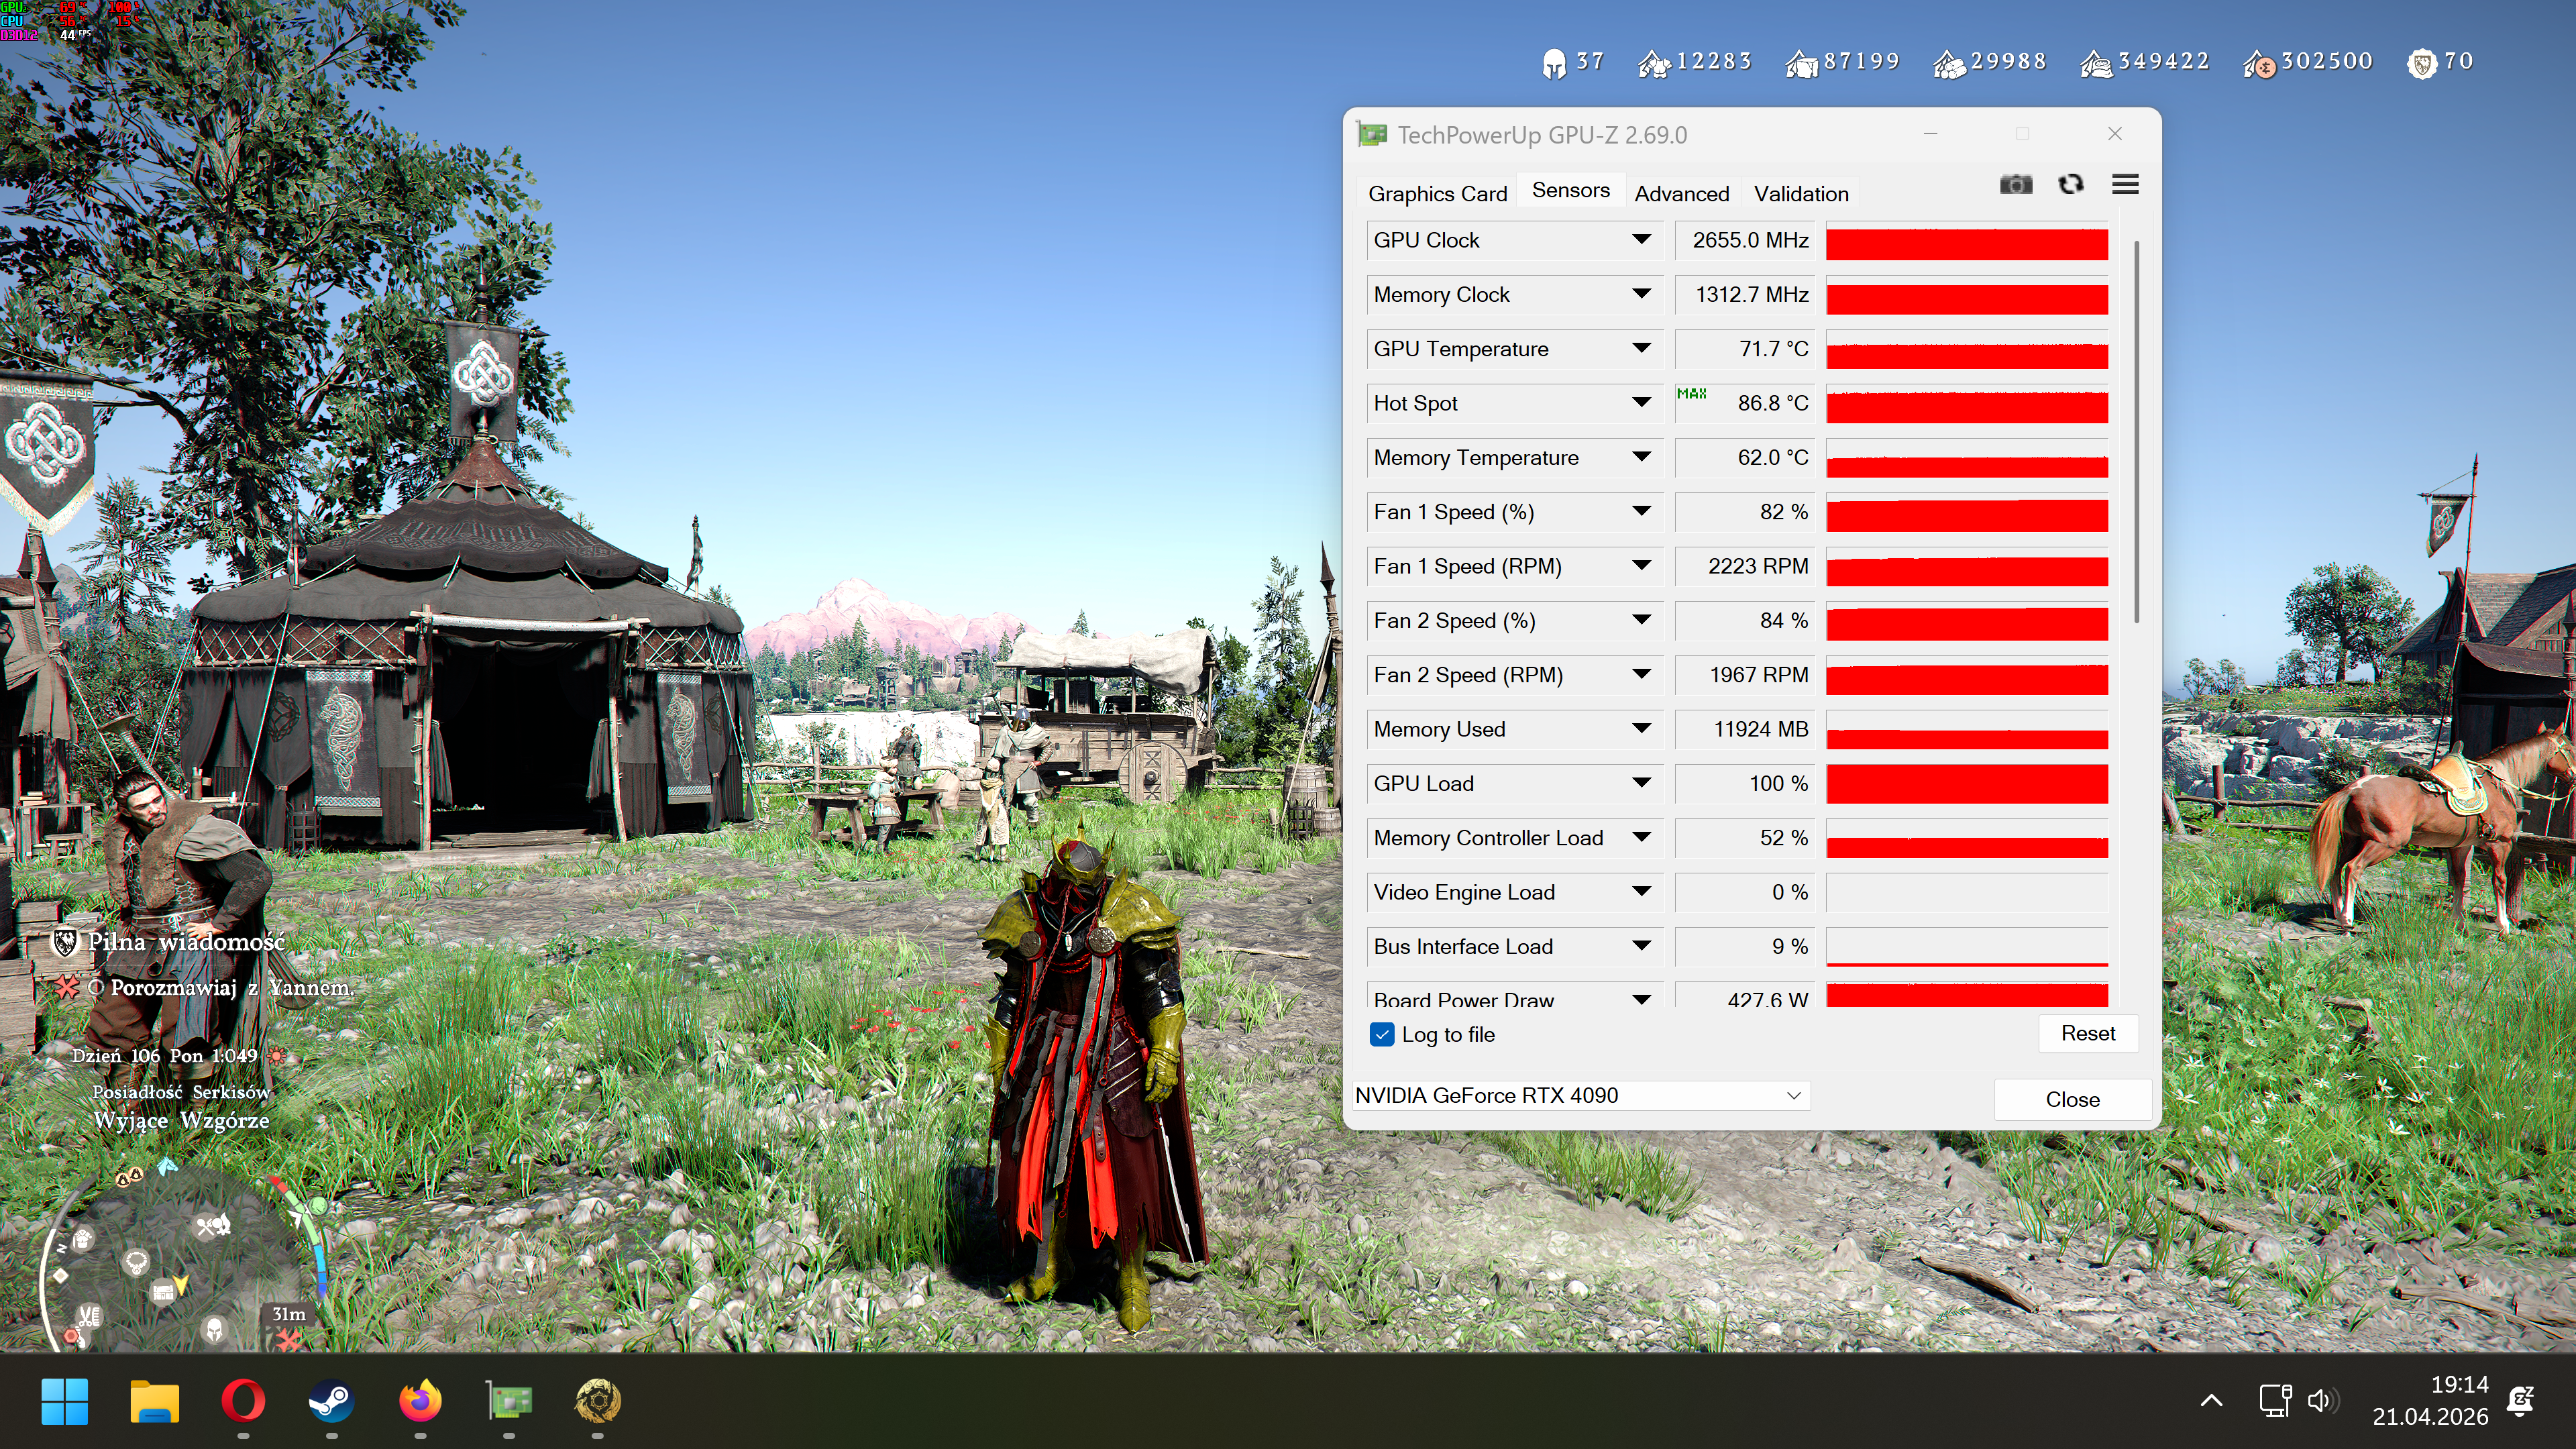Open Steam from the taskbar

pyautogui.click(x=331, y=1401)
